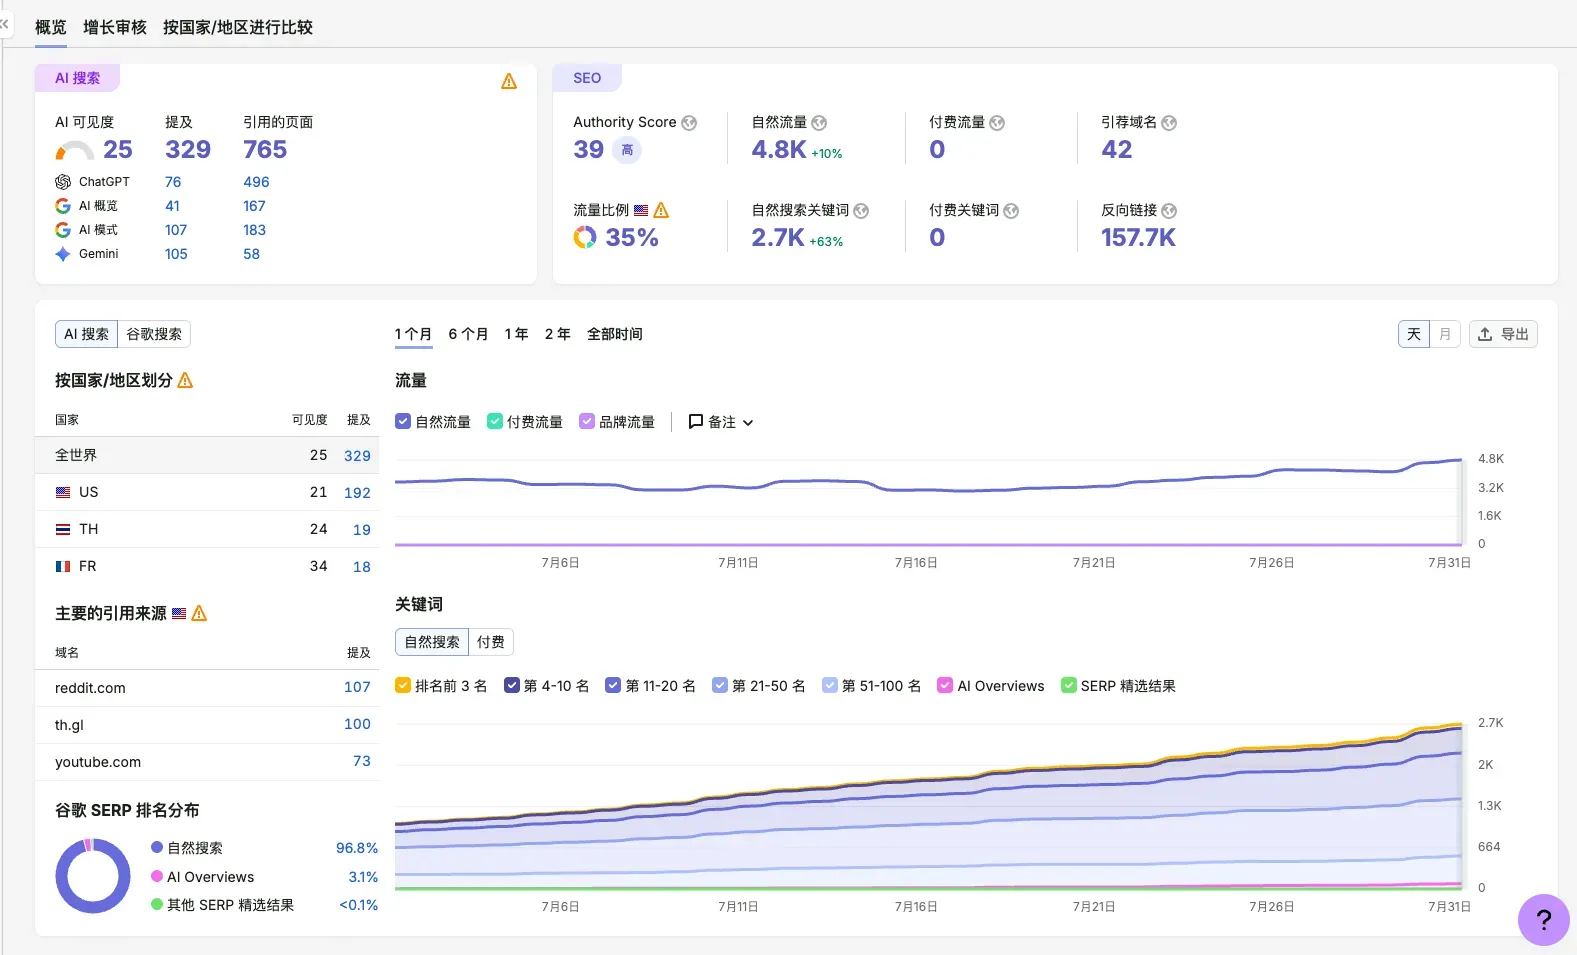Click the SERP distribution donut chart
Screen dimensions: 1577x955
(x=93, y=876)
